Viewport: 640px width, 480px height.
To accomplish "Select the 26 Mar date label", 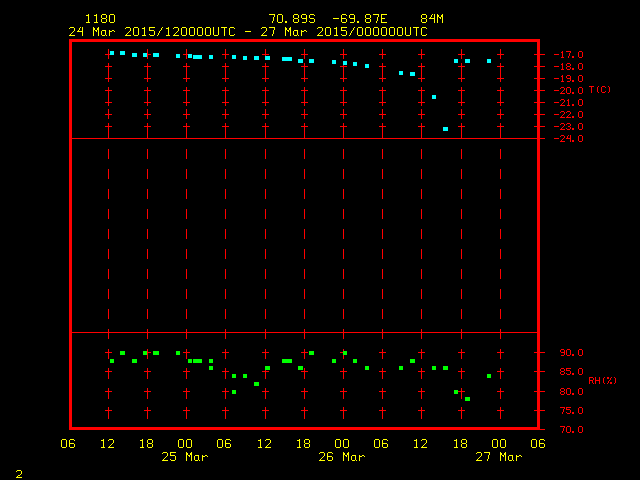I will [x=342, y=457].
